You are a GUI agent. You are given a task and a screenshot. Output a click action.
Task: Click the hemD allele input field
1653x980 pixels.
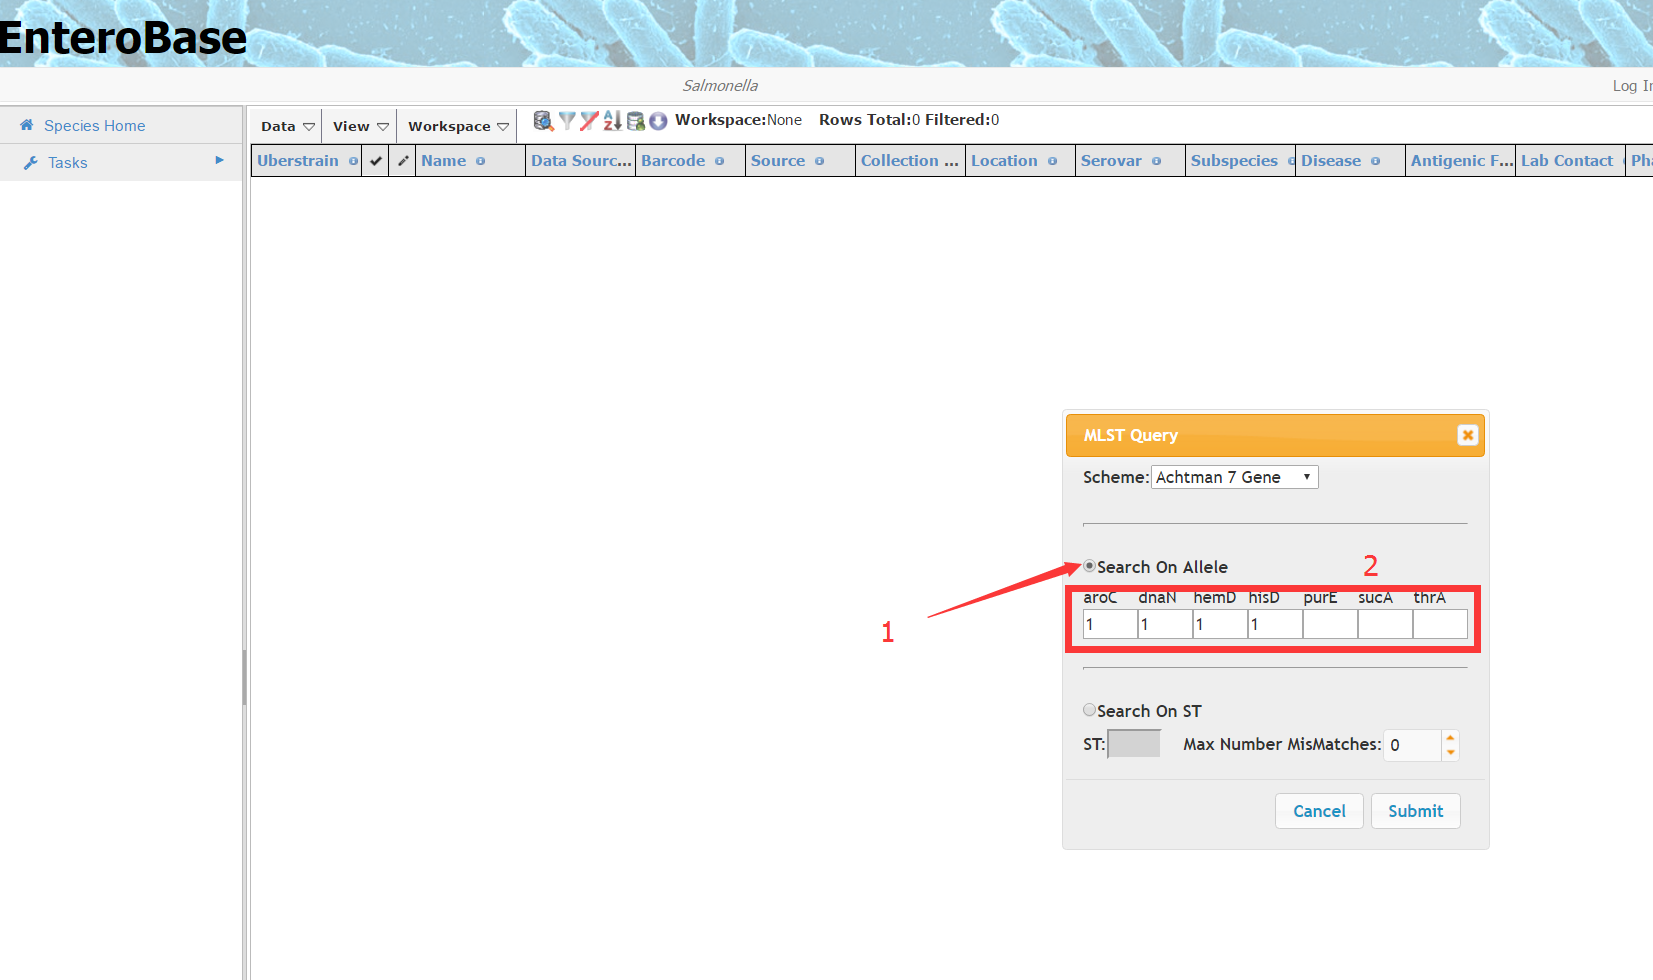point(1220,624)
